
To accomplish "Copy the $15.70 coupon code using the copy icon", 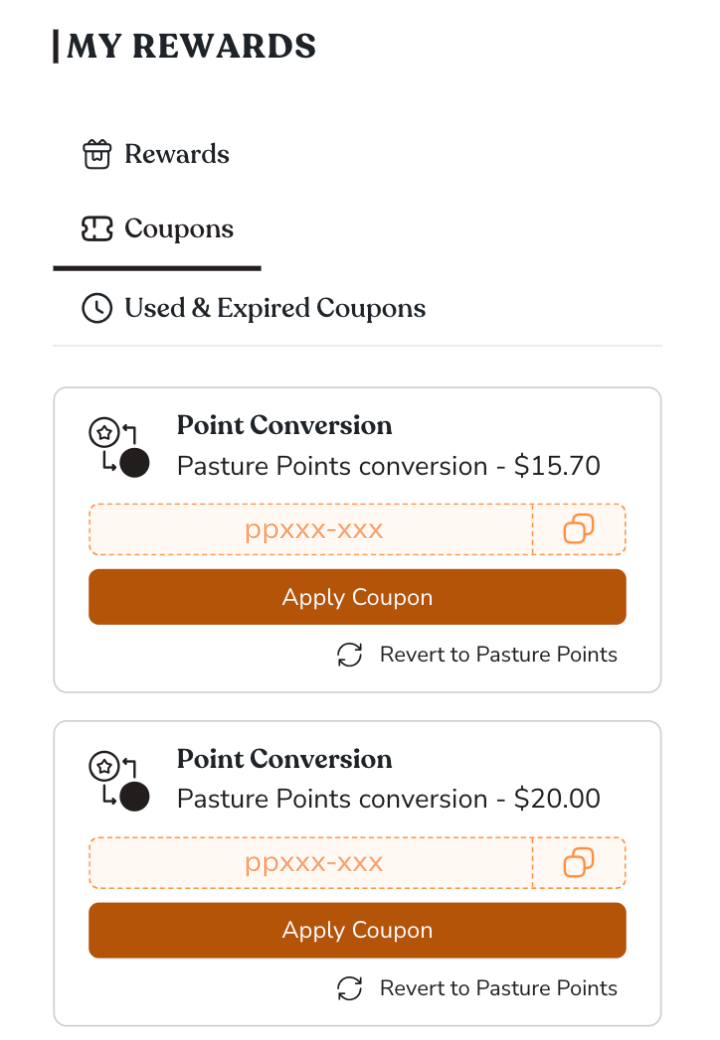I will (x=578, y=529).
